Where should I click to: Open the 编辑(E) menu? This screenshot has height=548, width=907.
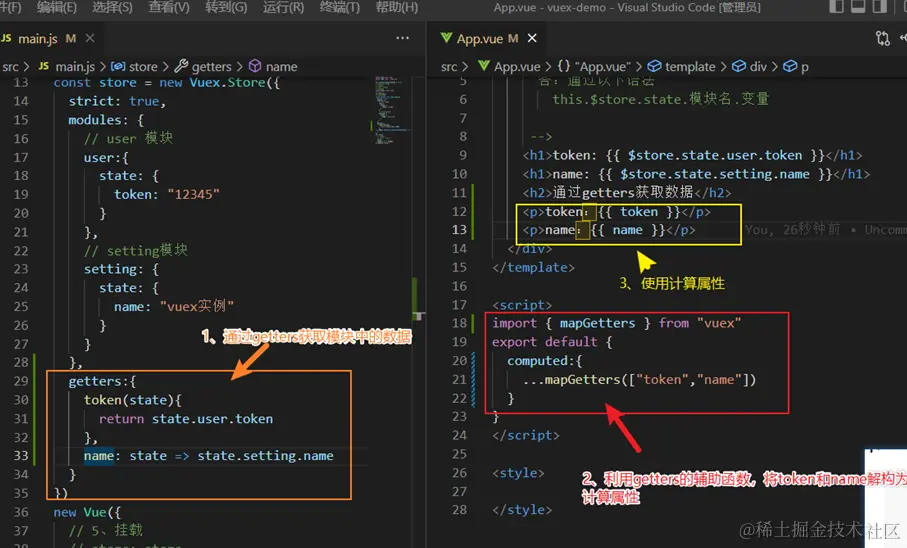(x=56, y=7)
